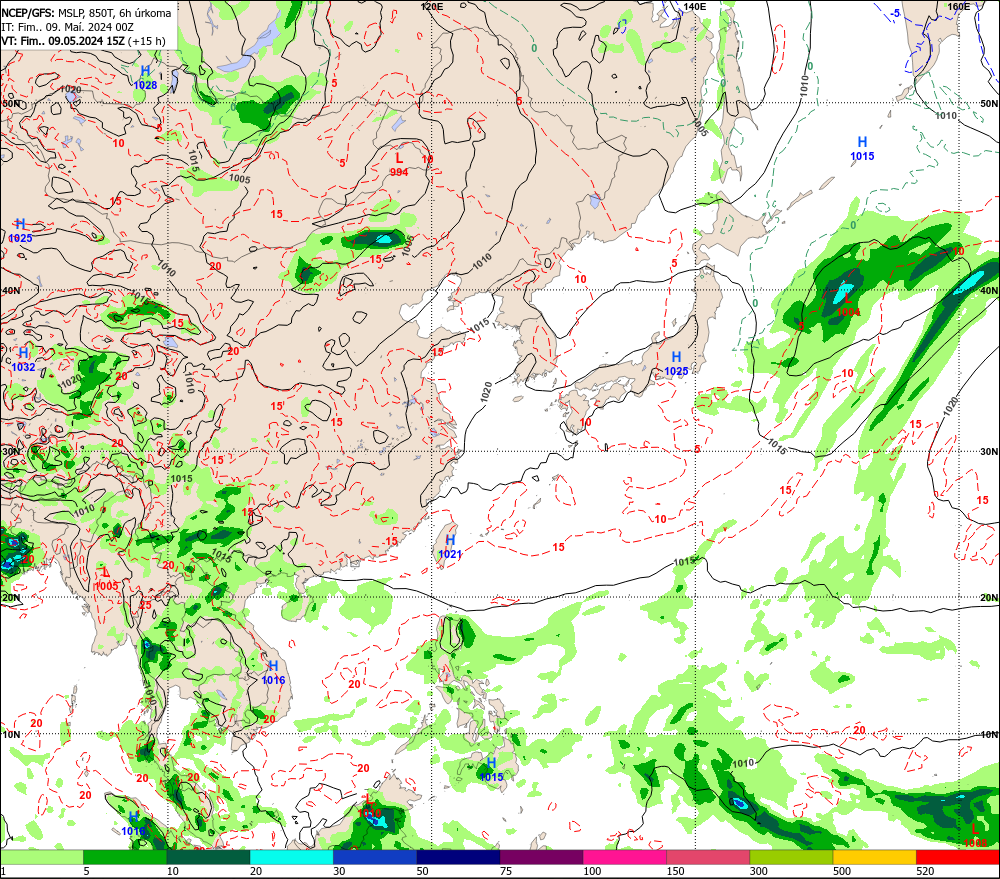Click the VT valid time 15Z line
This screenshot has width=1000, height=879.
coord(83,41)
